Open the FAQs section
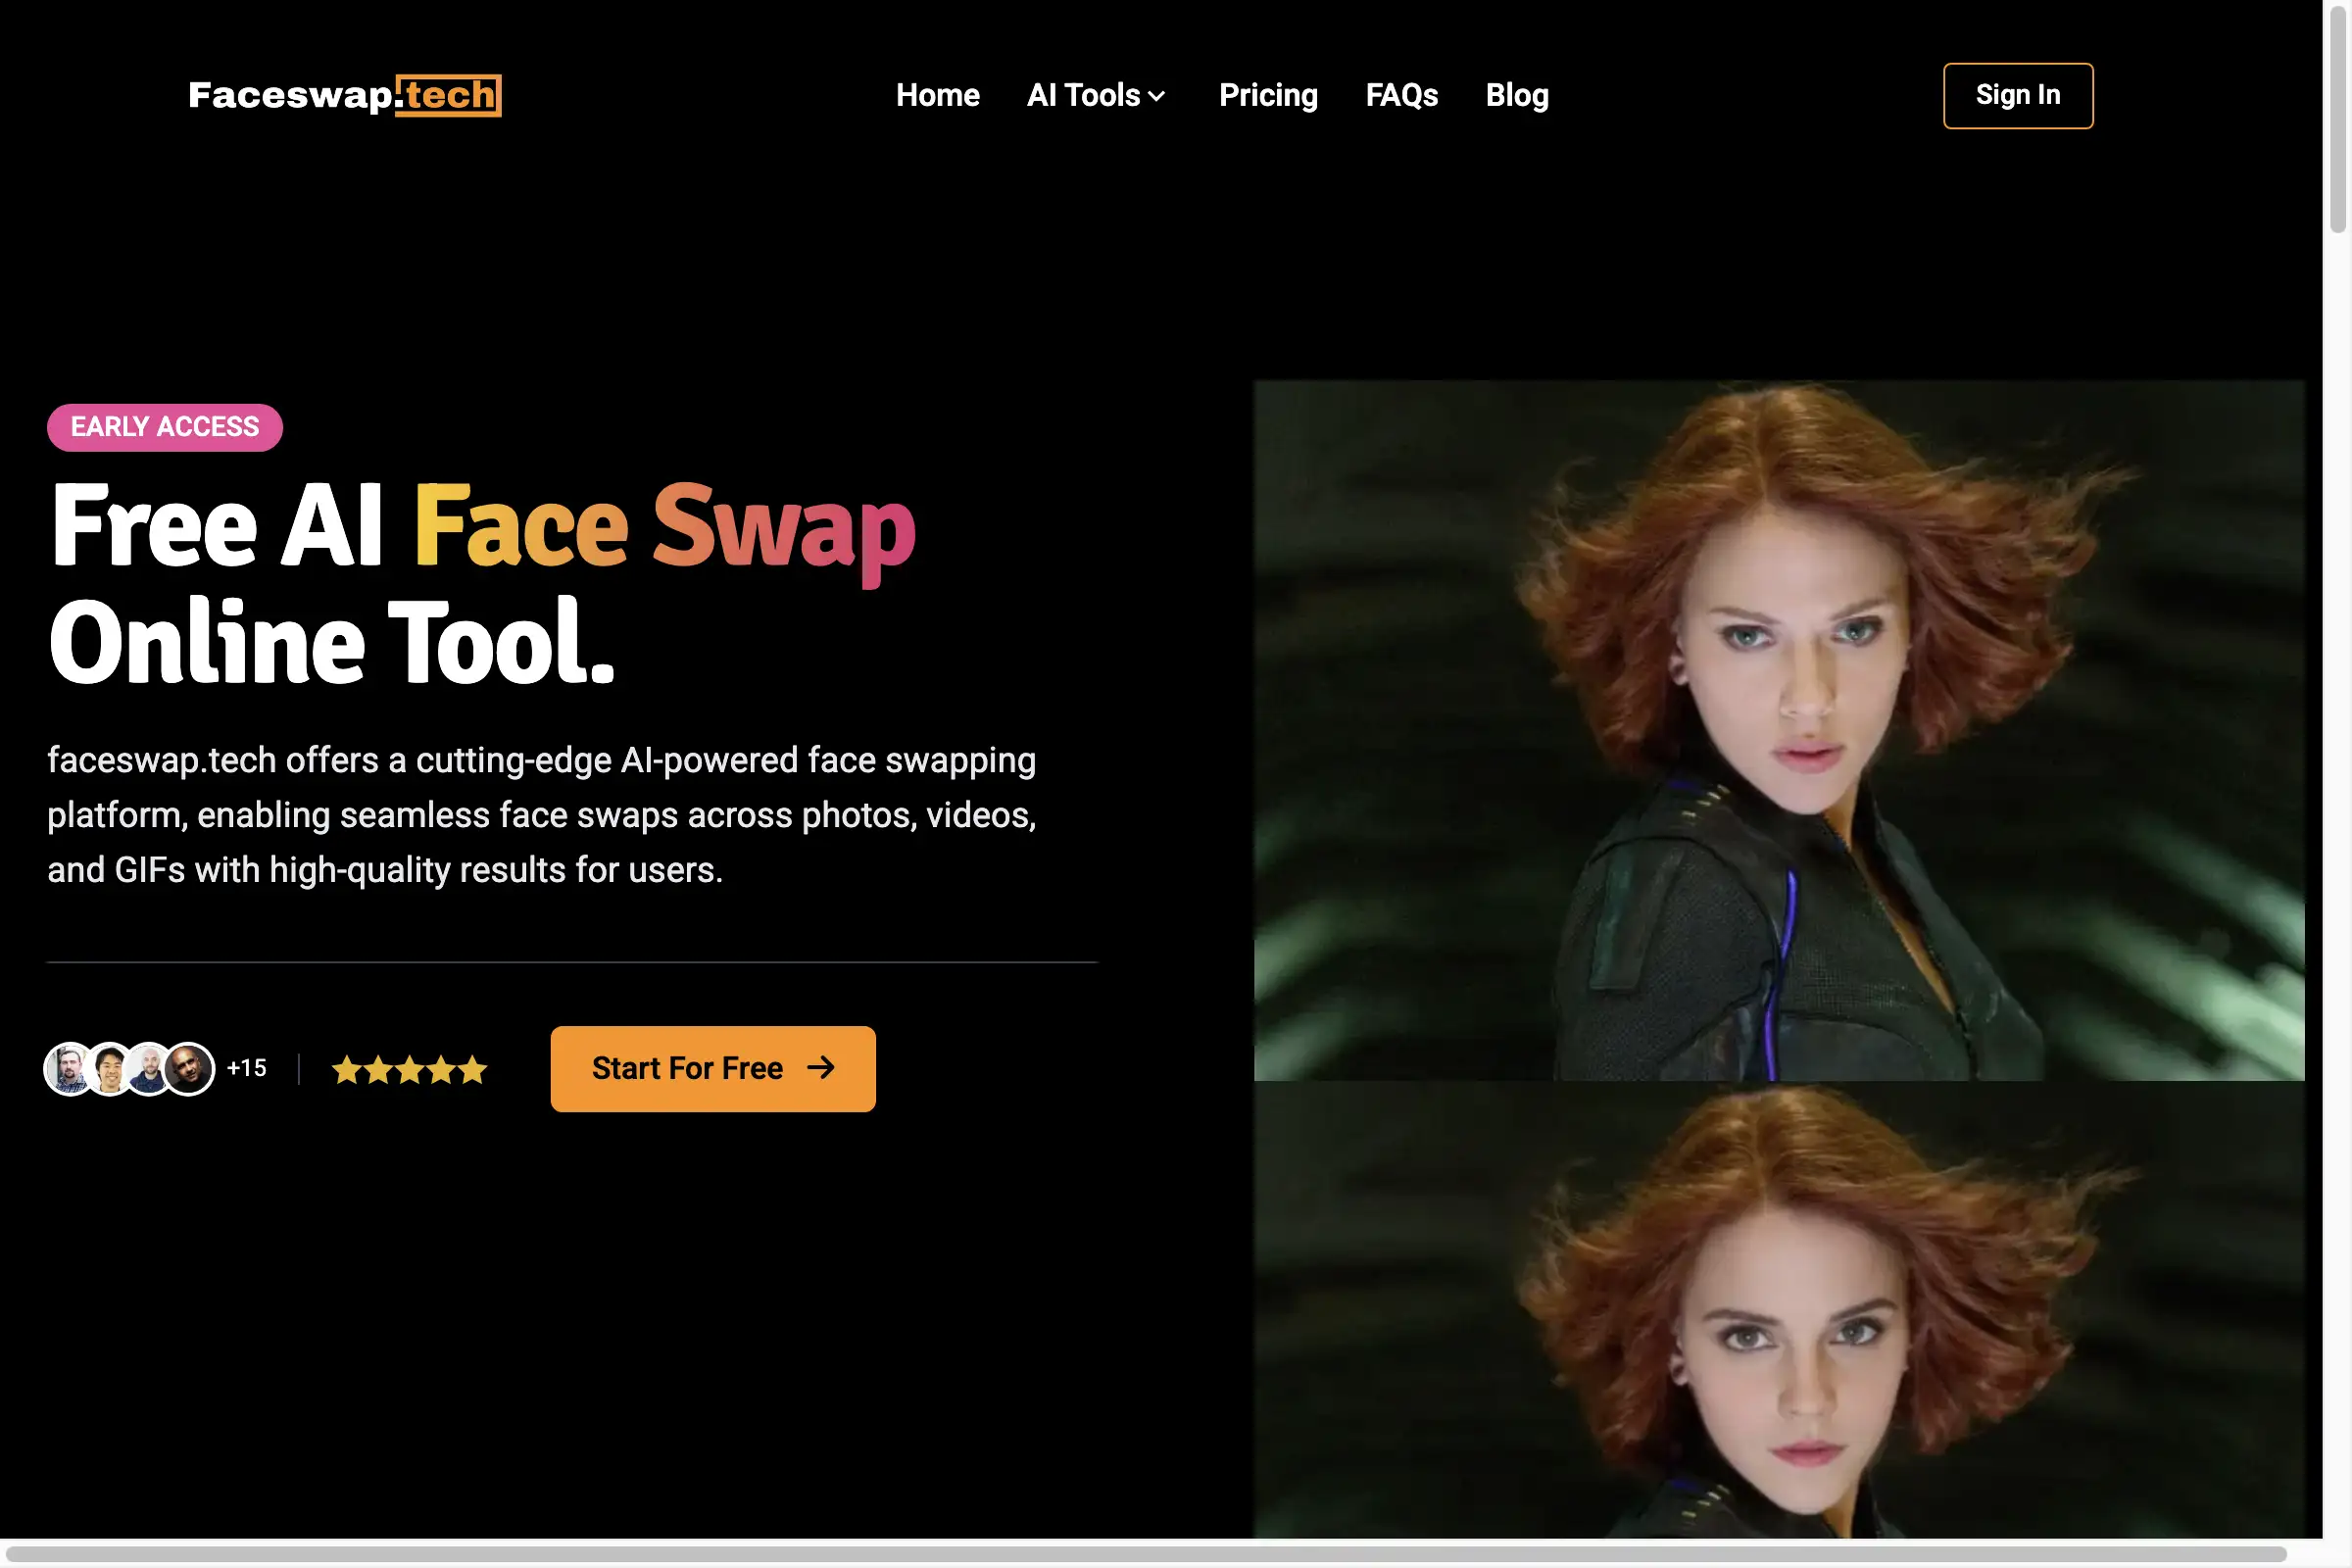Viewport: 2352px width, 1568px height. pos(1402,95)
